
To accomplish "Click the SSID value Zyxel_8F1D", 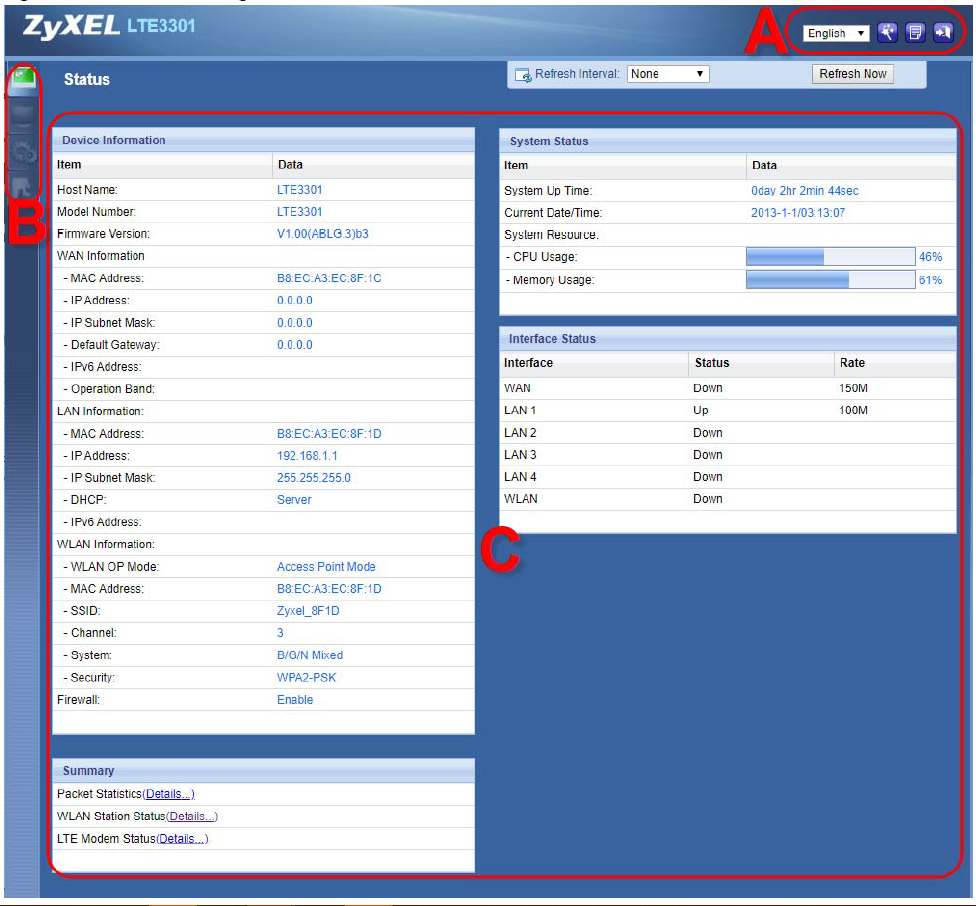I will [x=308, y=611].
